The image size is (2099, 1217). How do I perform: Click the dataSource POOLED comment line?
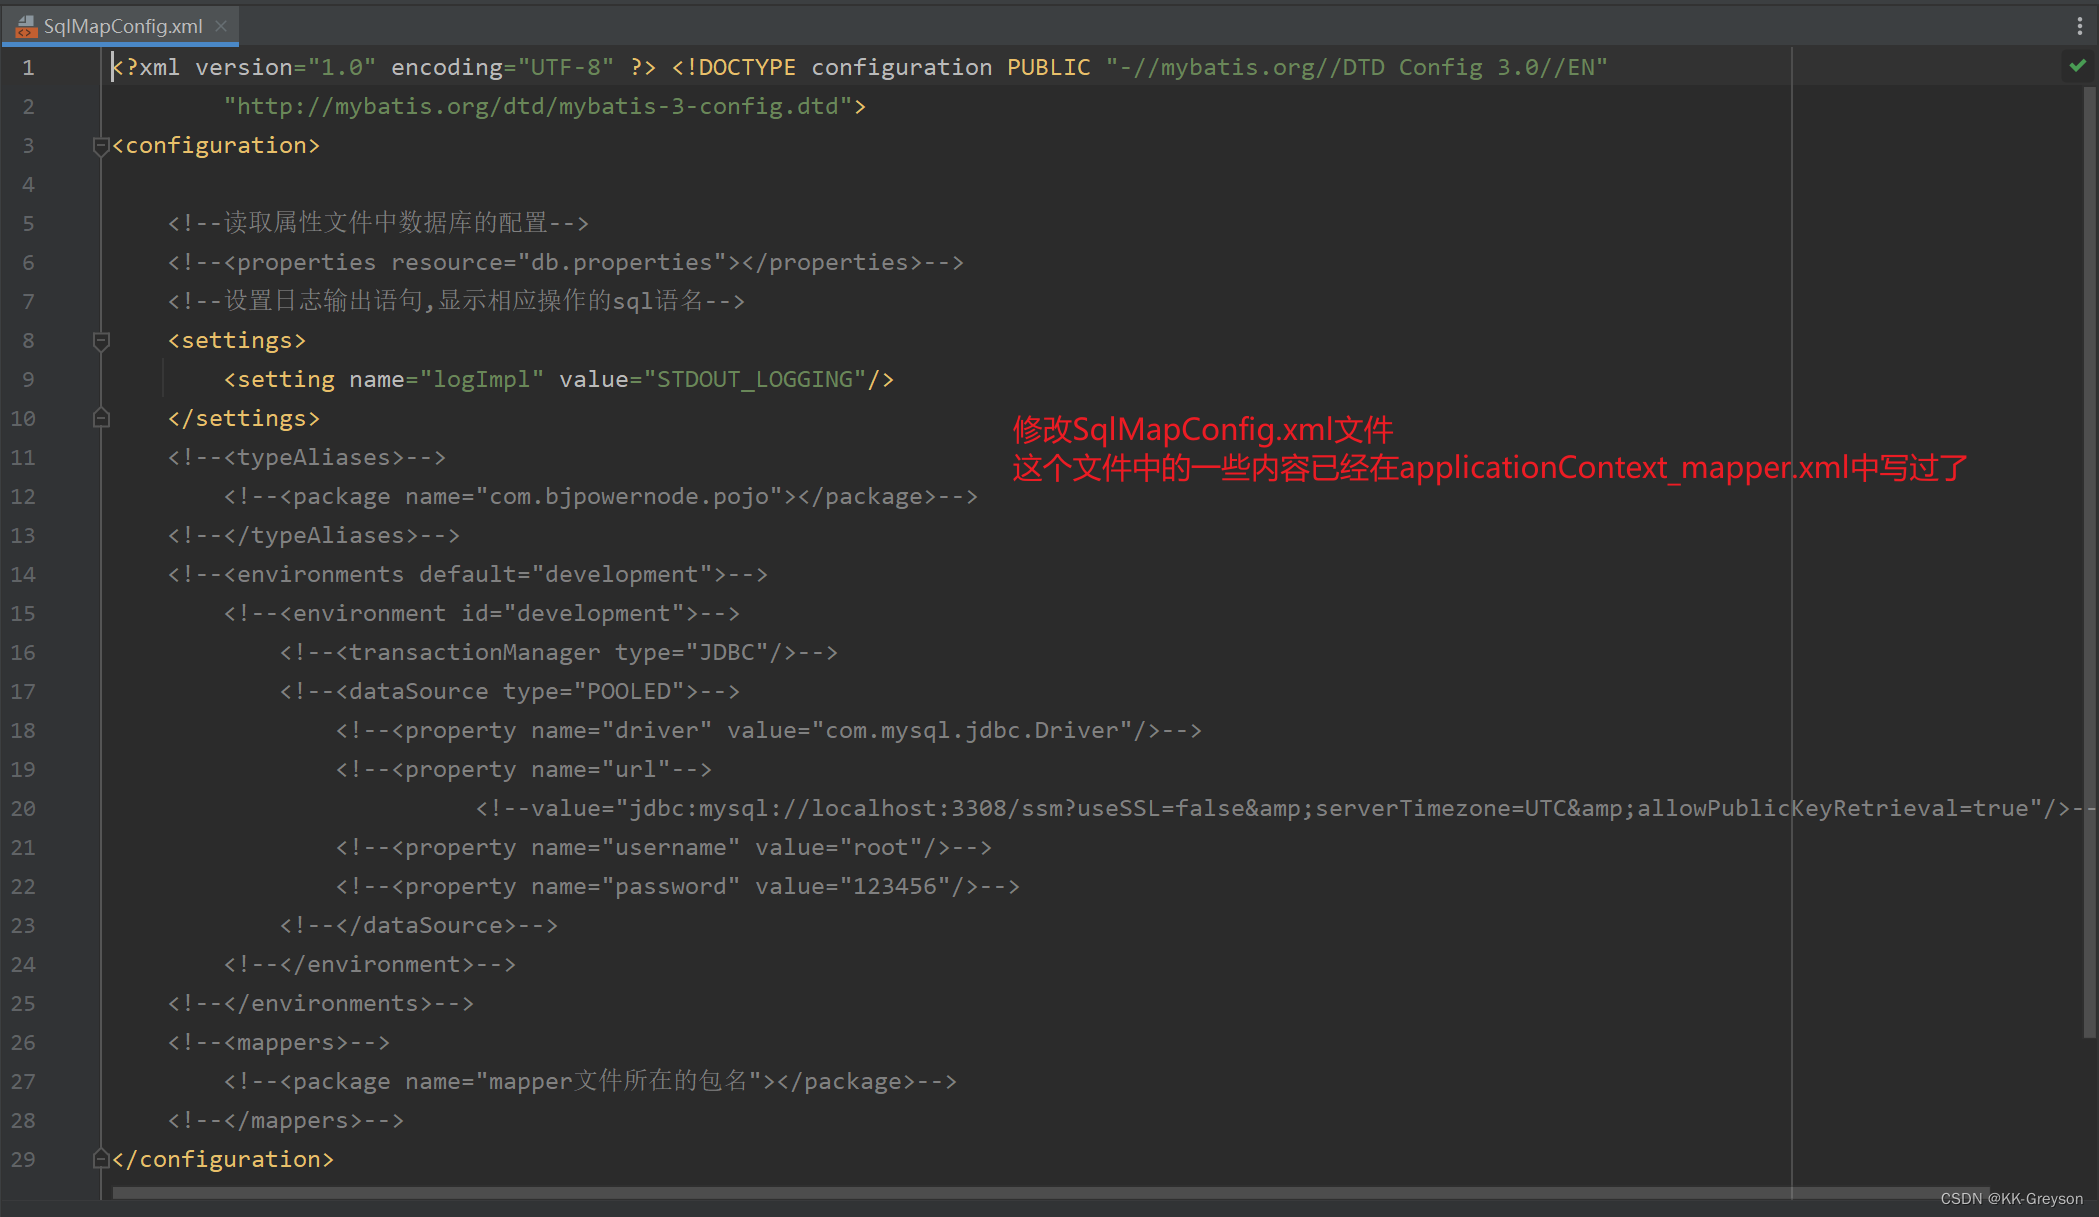[x=510, y=692]
